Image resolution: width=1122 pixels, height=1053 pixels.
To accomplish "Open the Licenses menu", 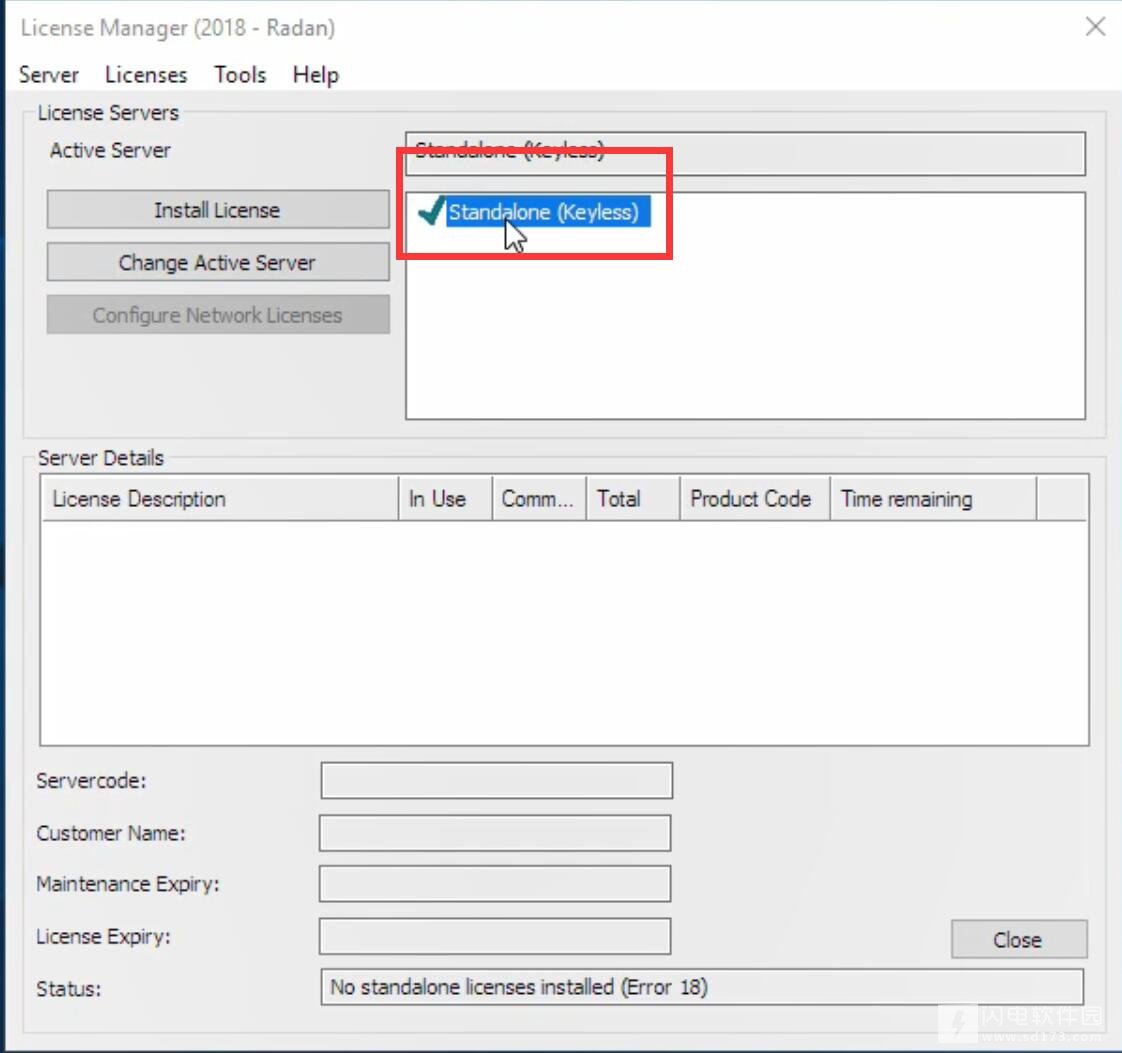I will pos(146,75).
